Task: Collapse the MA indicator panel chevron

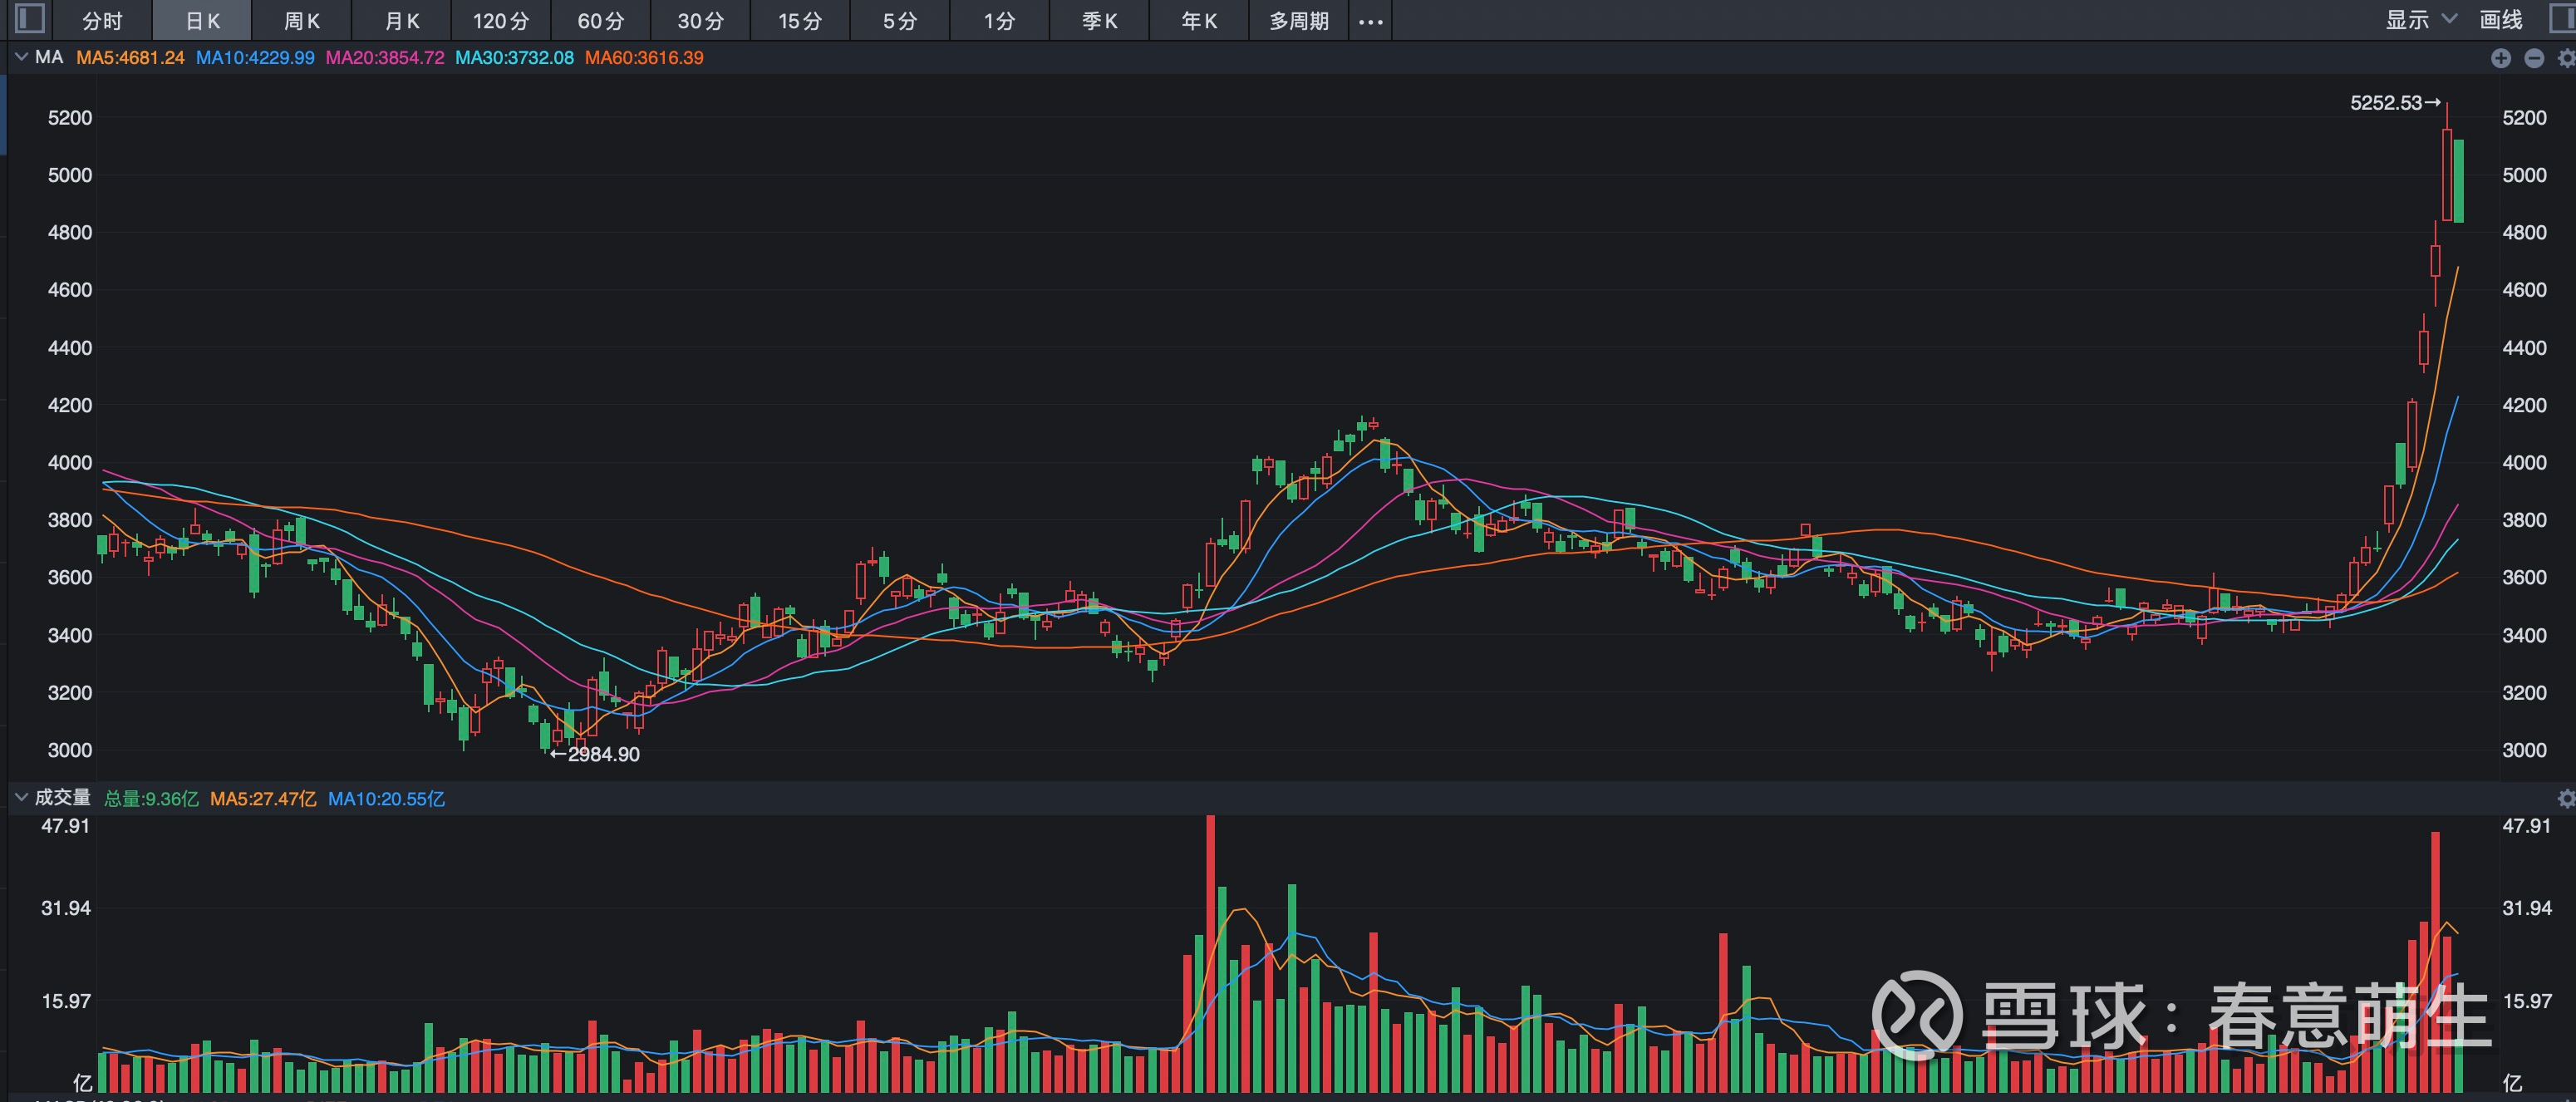Action: [x=20, y=57]
